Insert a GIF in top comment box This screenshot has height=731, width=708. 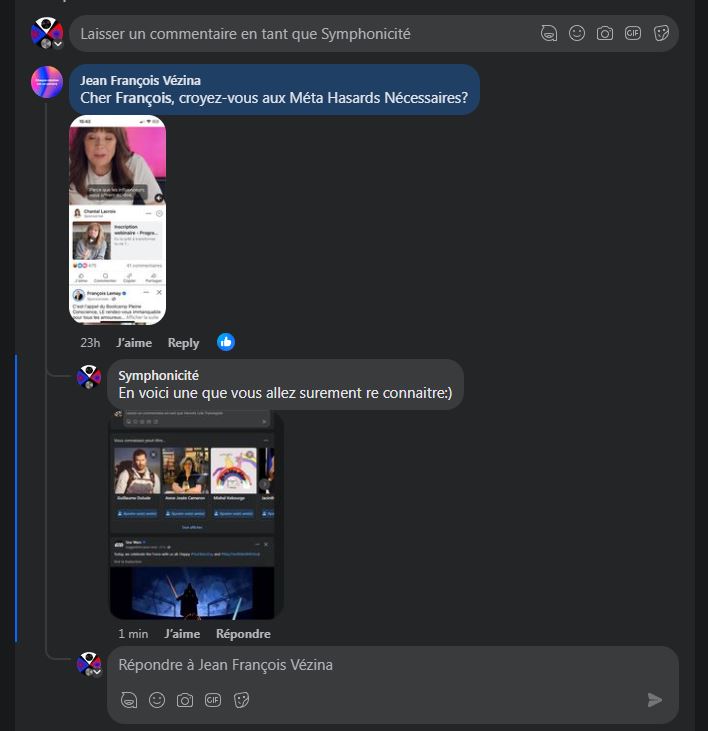tap(633, 33)
